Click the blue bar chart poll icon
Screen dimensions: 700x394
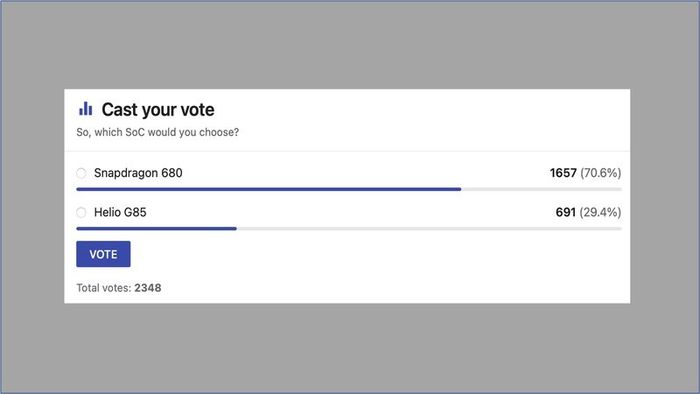point(85,108)
